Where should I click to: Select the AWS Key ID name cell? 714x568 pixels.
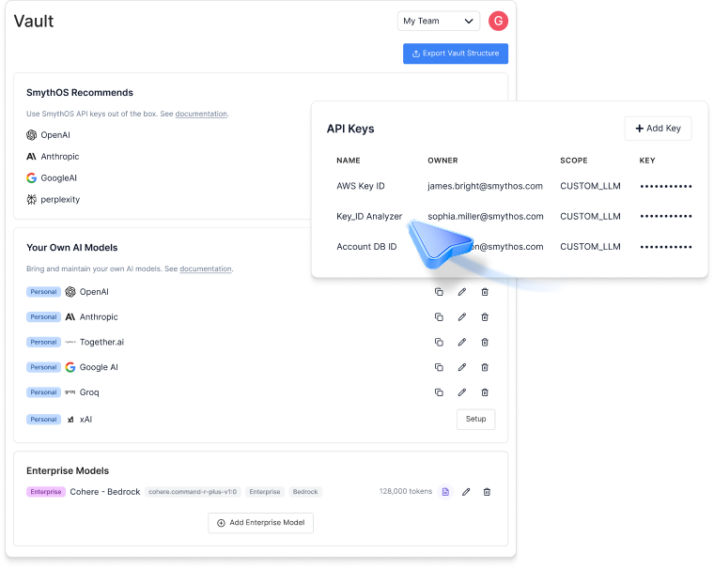click(361, 186)
